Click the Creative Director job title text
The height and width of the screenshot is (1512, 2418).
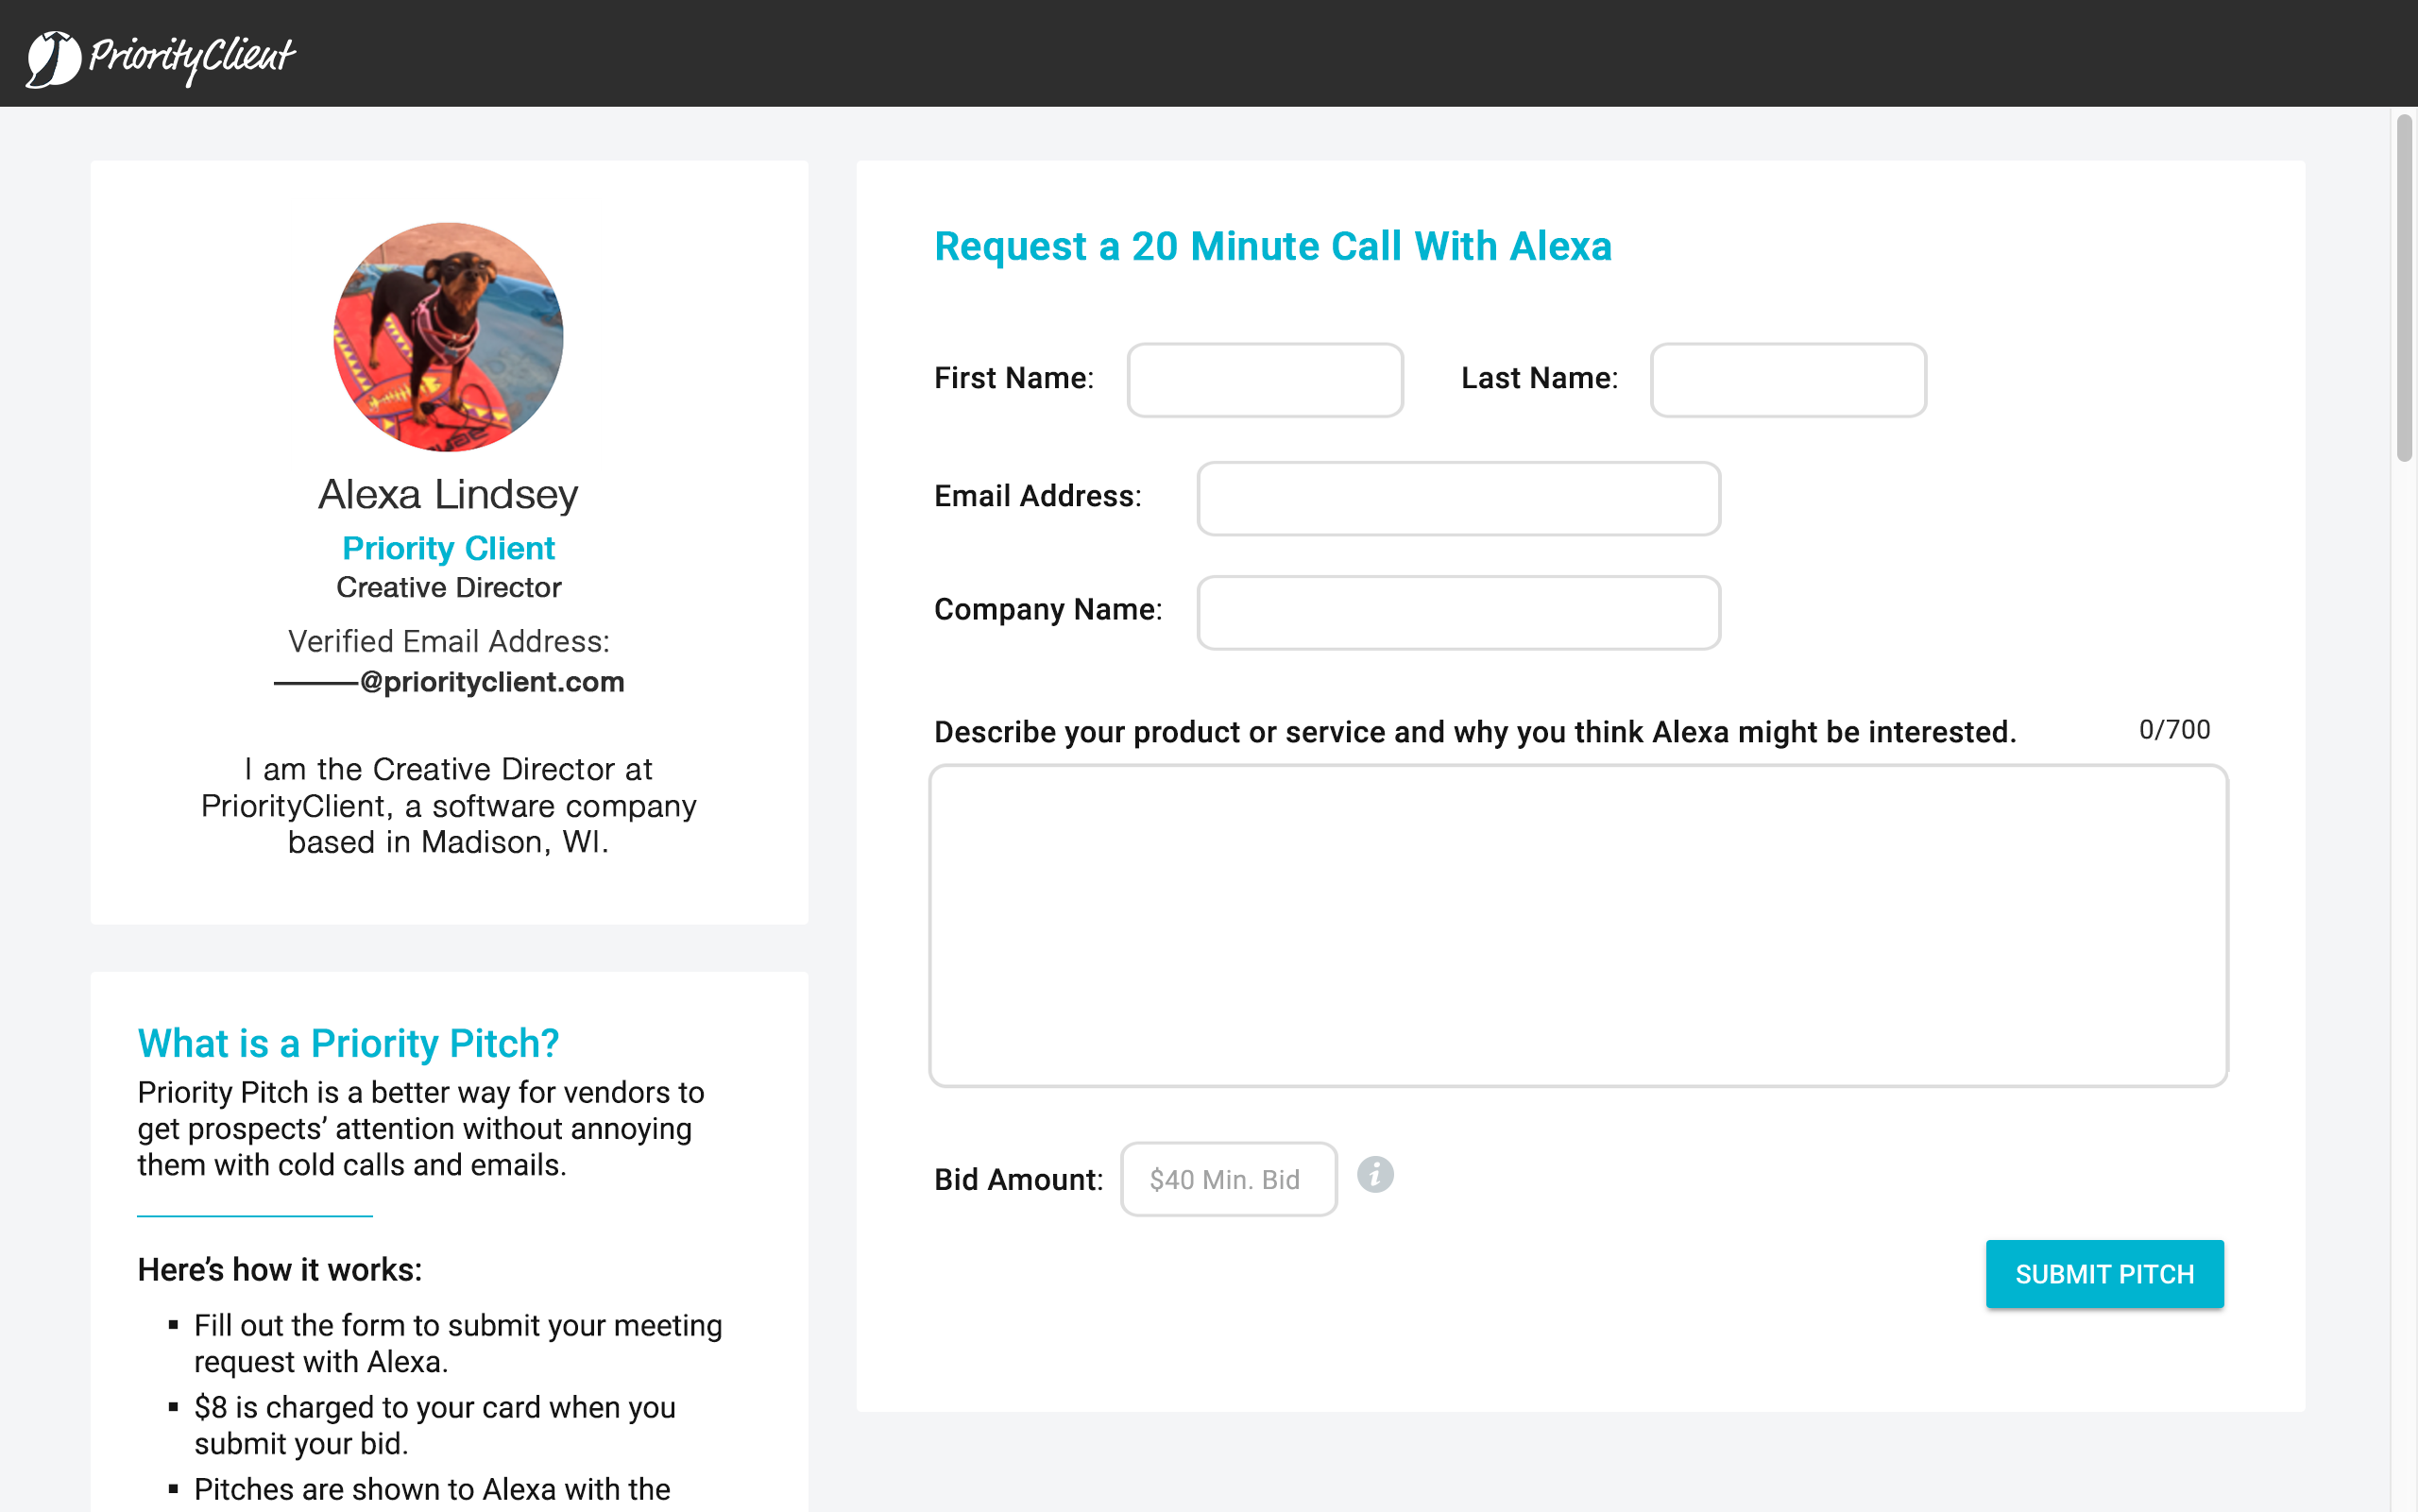tap(448, 587)
